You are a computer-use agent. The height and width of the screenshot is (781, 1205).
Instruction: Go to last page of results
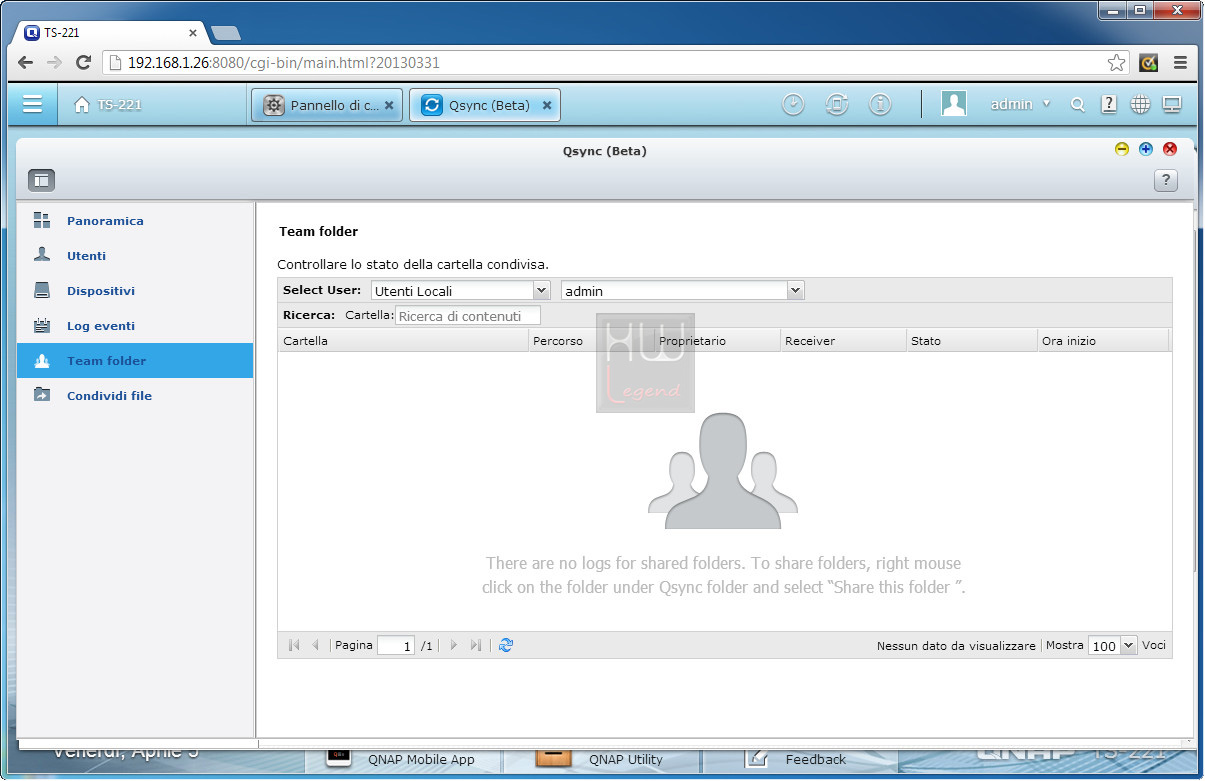[x=476, y=645]
